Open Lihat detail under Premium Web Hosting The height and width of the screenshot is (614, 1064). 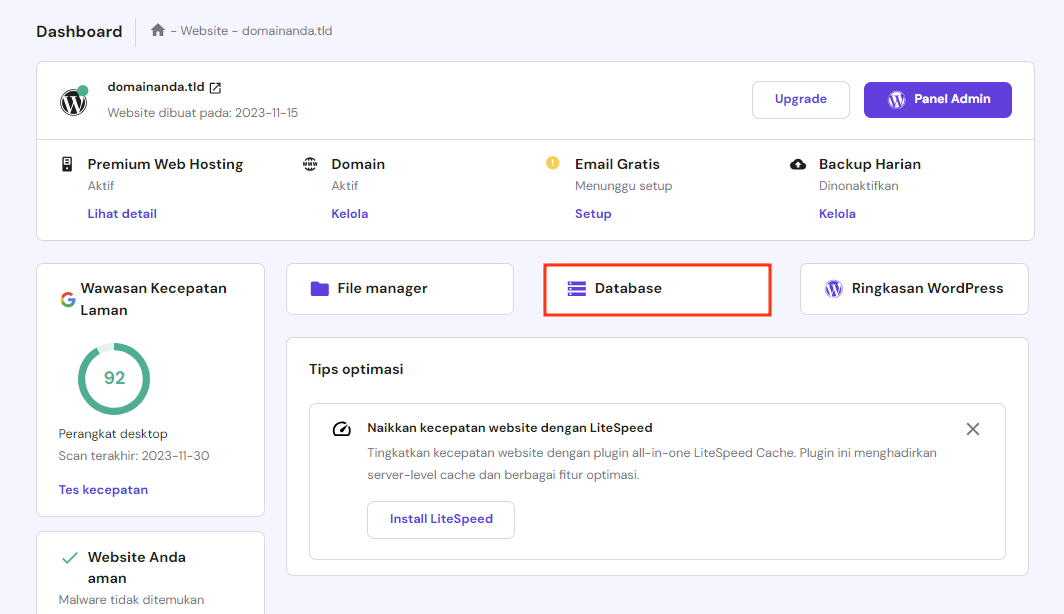(122, 213)
